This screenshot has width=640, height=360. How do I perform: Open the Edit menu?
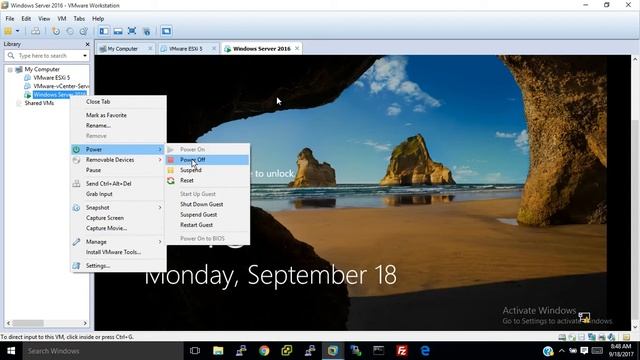[26, 19]
